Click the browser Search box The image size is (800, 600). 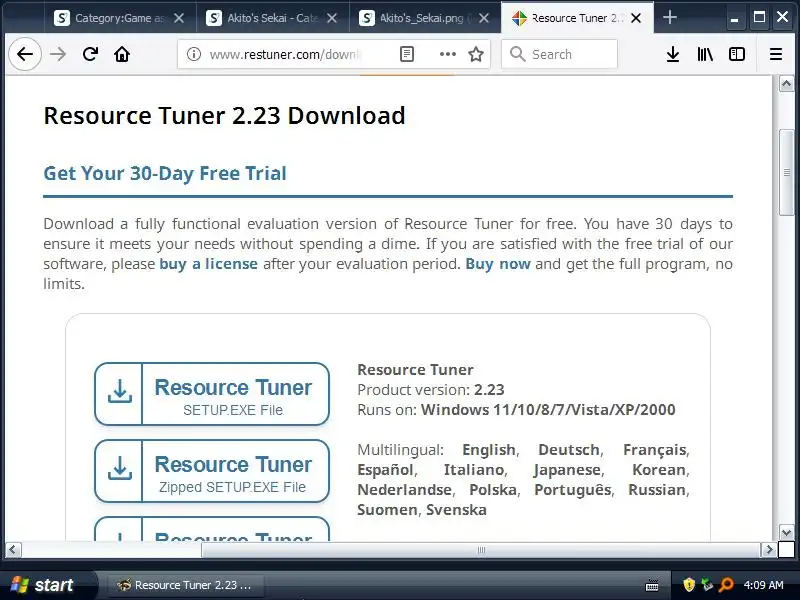point(559,54)
